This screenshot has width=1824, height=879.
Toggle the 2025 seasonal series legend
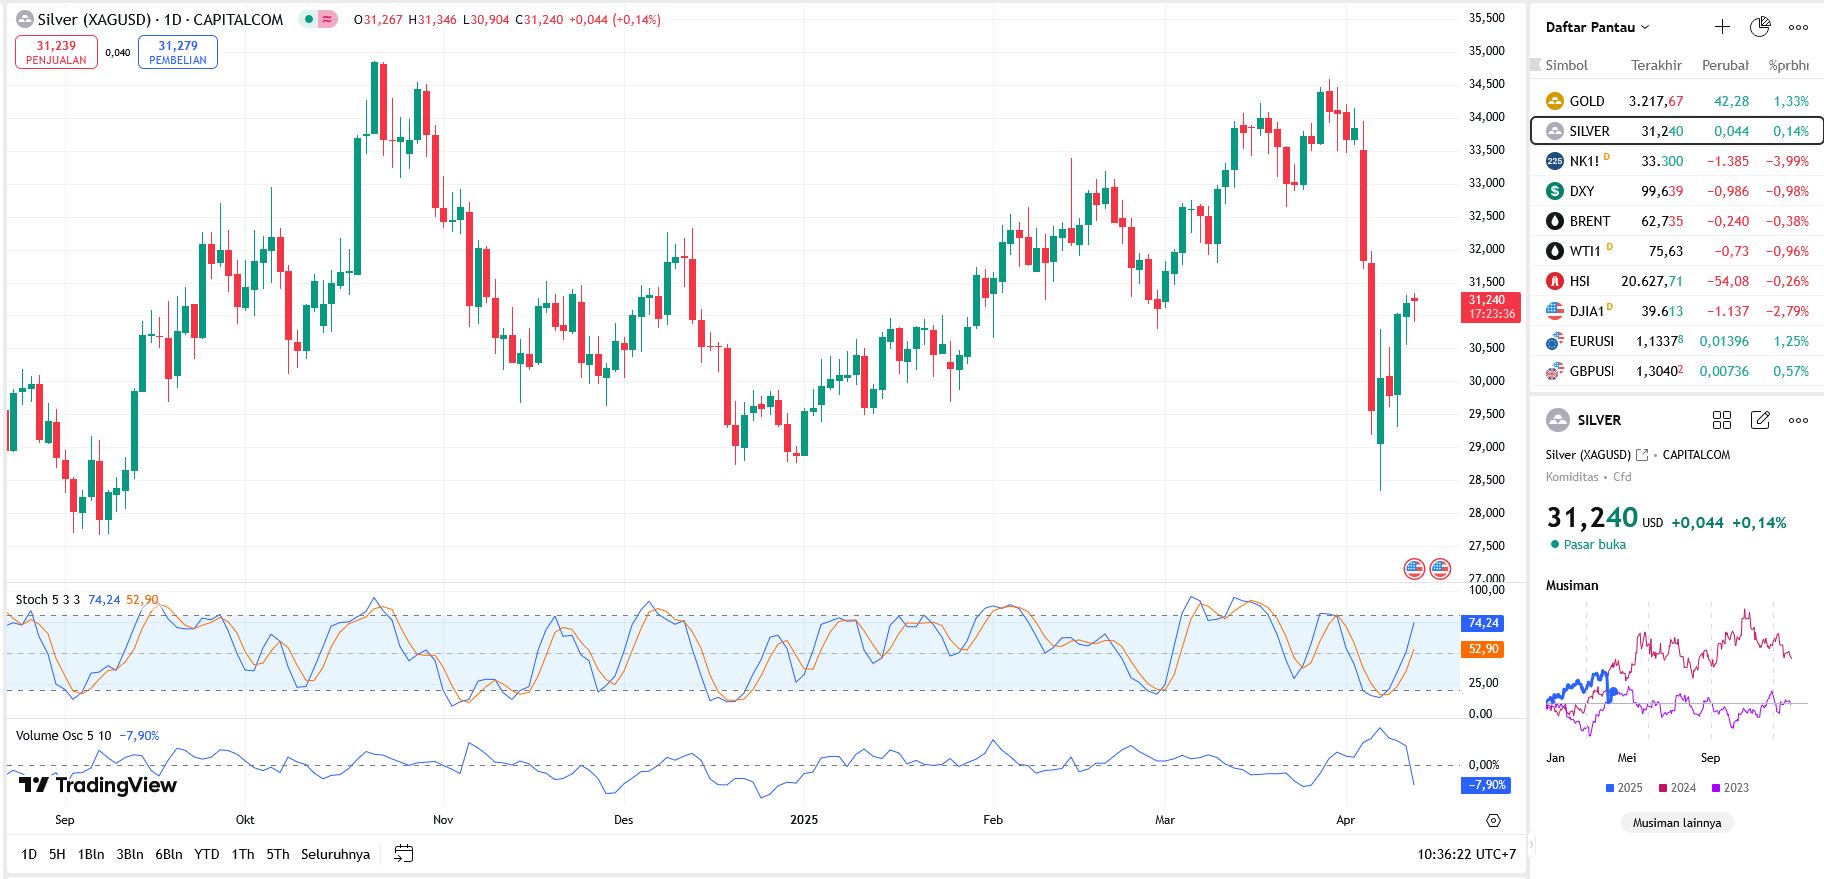(x=1623, y=788)
